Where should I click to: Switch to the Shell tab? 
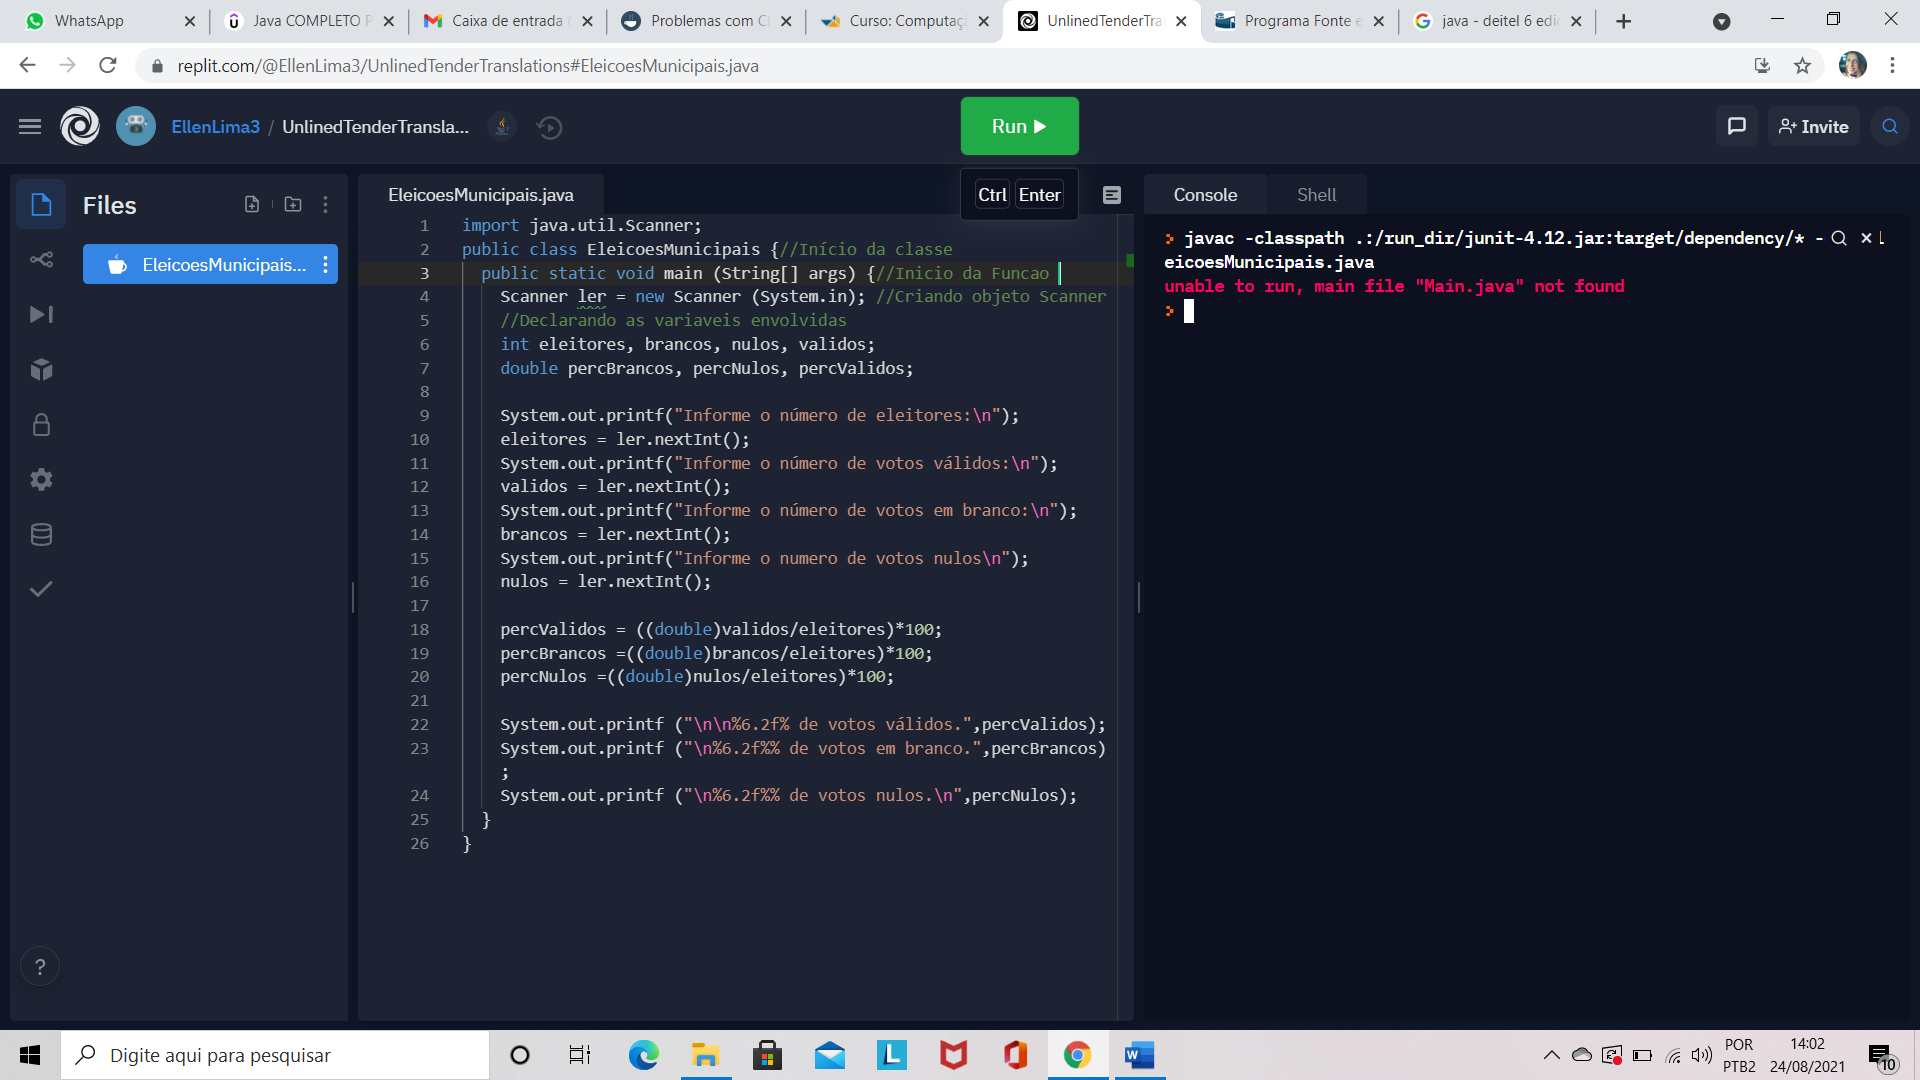coord(1316,195)
